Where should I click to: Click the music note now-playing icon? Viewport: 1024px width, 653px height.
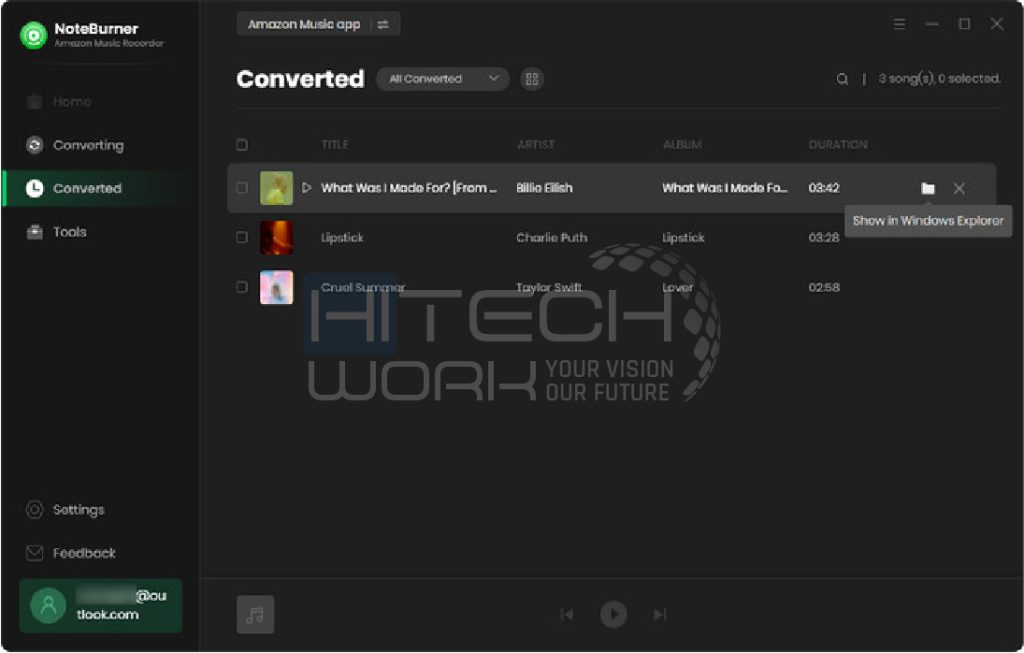(255, 614)
